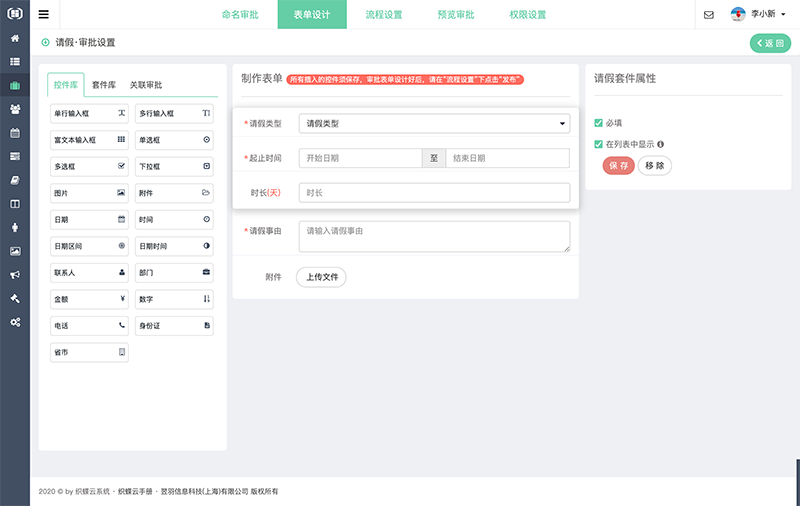The width and height of the screenshot is (800, 506).
Task: Open the columns layout sidebar icon
Action: [x=15, y=204]
